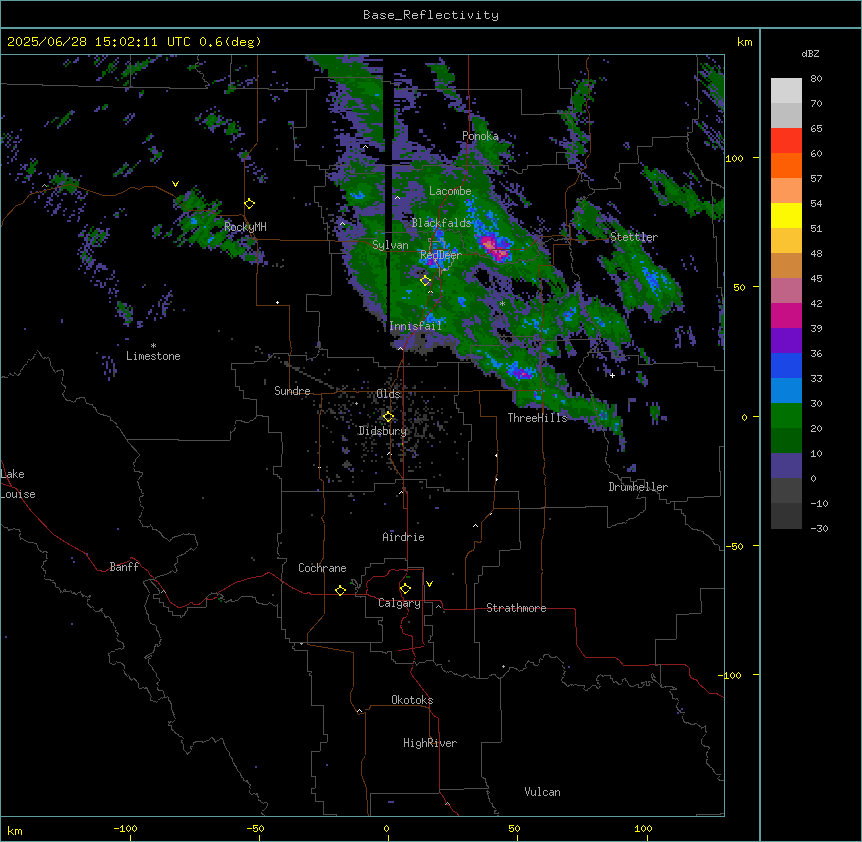862x842 pixels.
Task: Click the 45 value in dBZ legend
Action: click(x=816, y=279)
